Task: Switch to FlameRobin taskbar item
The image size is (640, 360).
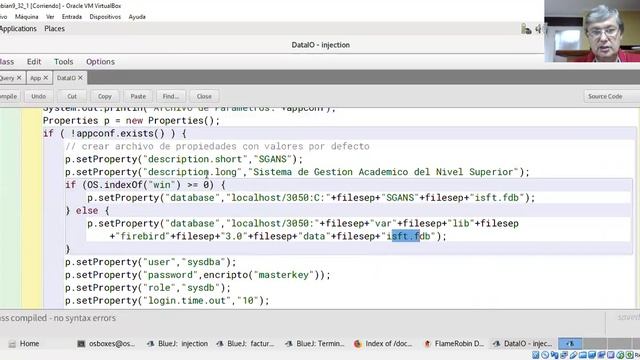Action: click(x=453, y=344)
